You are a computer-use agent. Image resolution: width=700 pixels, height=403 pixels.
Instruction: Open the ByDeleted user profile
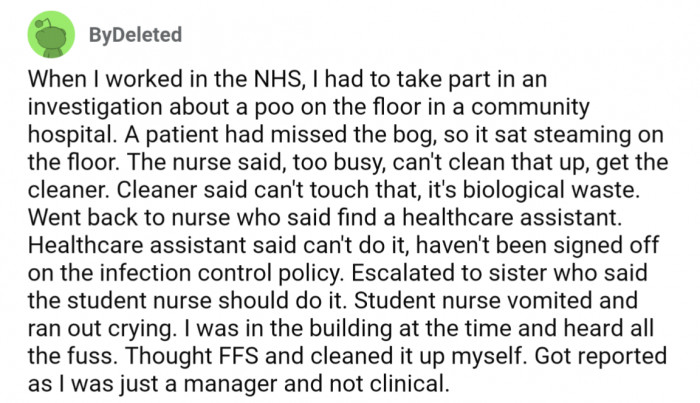[134, 36]
